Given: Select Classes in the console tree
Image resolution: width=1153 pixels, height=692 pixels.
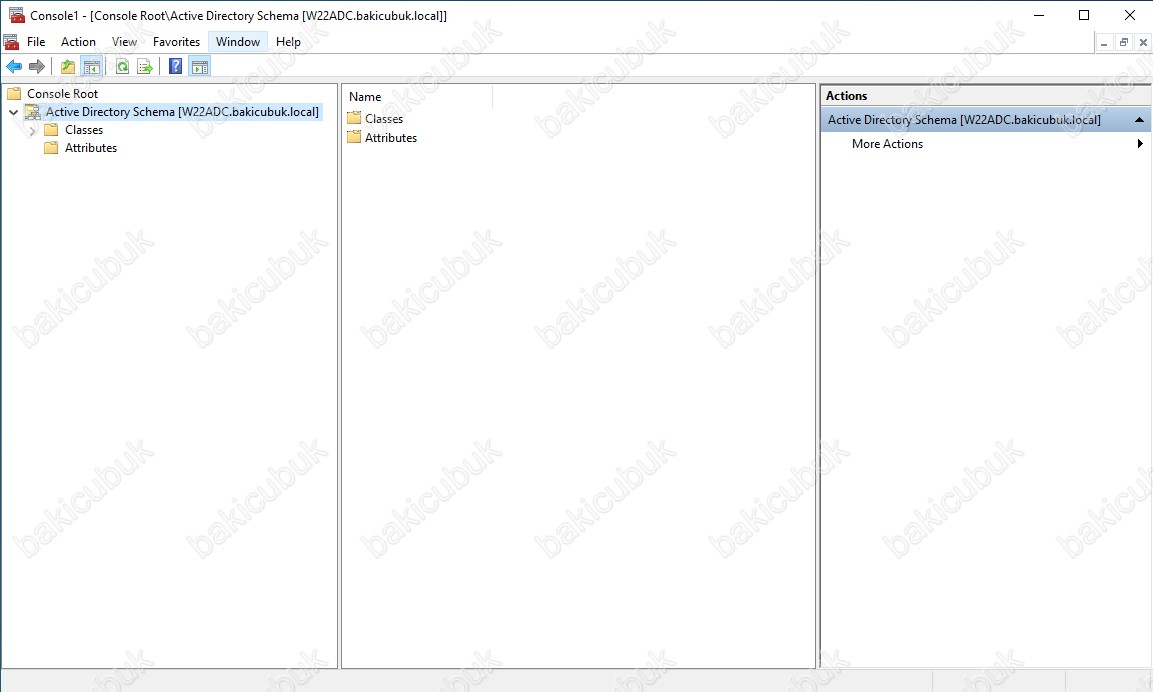Looking at the screenshot, I should click(84, 130).
